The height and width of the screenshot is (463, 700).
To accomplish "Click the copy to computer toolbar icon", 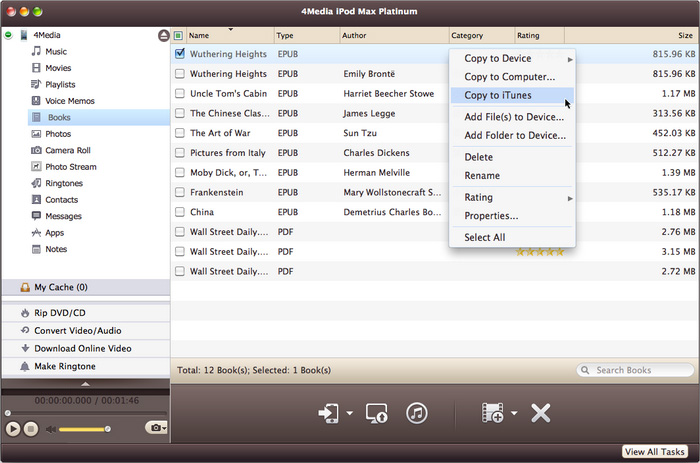I will (x=377, y=413).
